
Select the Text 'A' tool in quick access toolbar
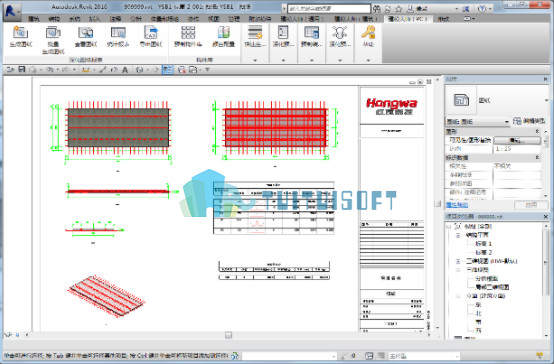point(125,70)
